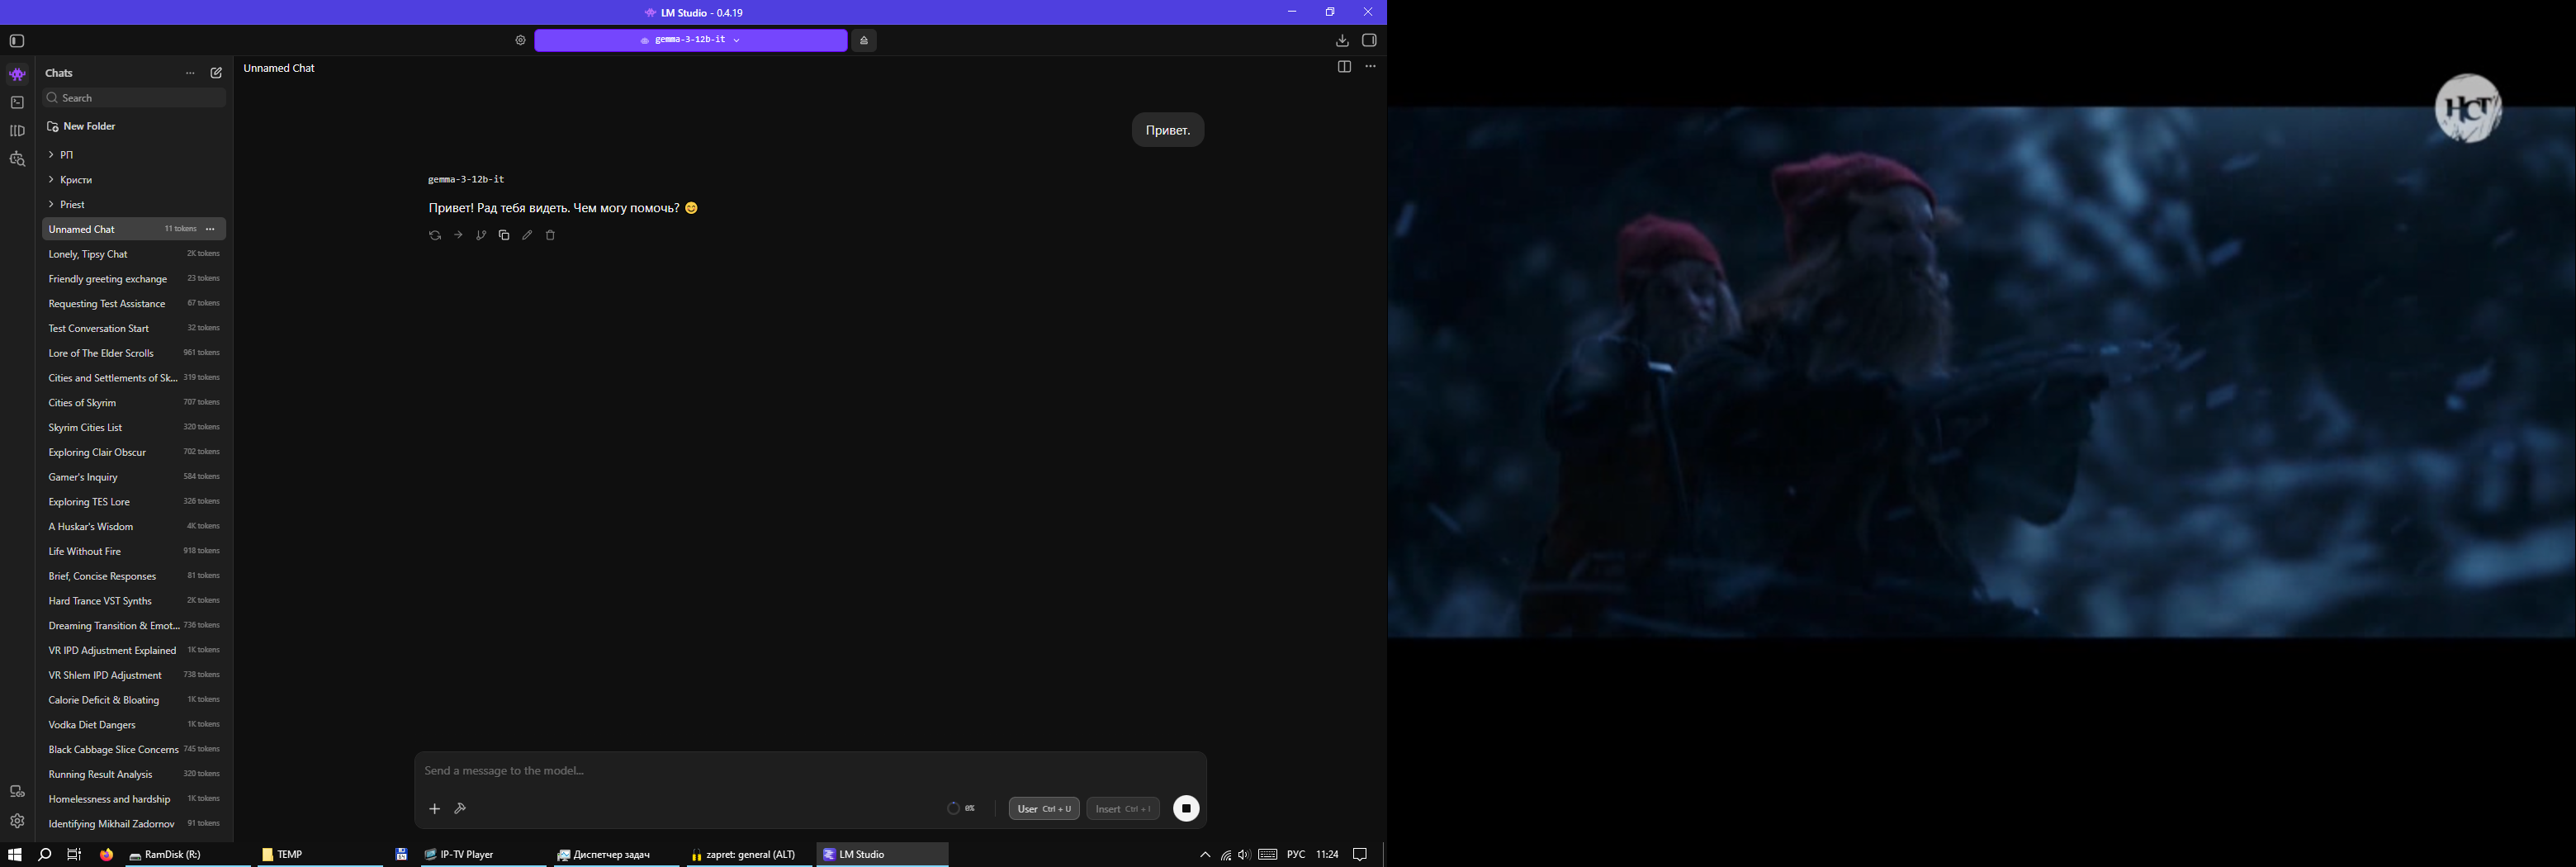The width and height of the screenshot is (2576, 867).
Task: Select the VR IPD Adjustment Explained chat
Action: [x=134, y=651]
